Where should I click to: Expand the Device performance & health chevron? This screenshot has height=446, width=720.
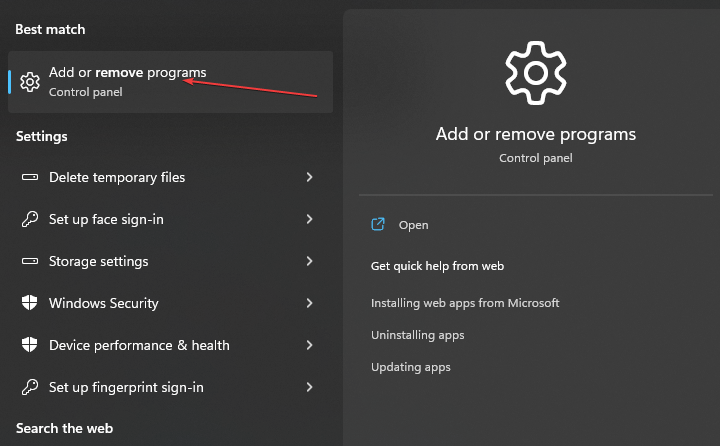[310, 345]
